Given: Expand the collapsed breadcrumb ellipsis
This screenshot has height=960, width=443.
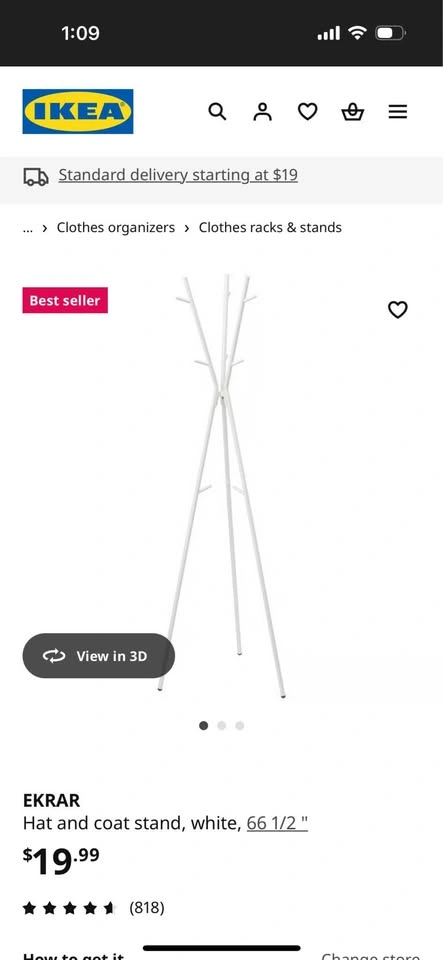Looking at the screenshot, I should pos(28,228).
